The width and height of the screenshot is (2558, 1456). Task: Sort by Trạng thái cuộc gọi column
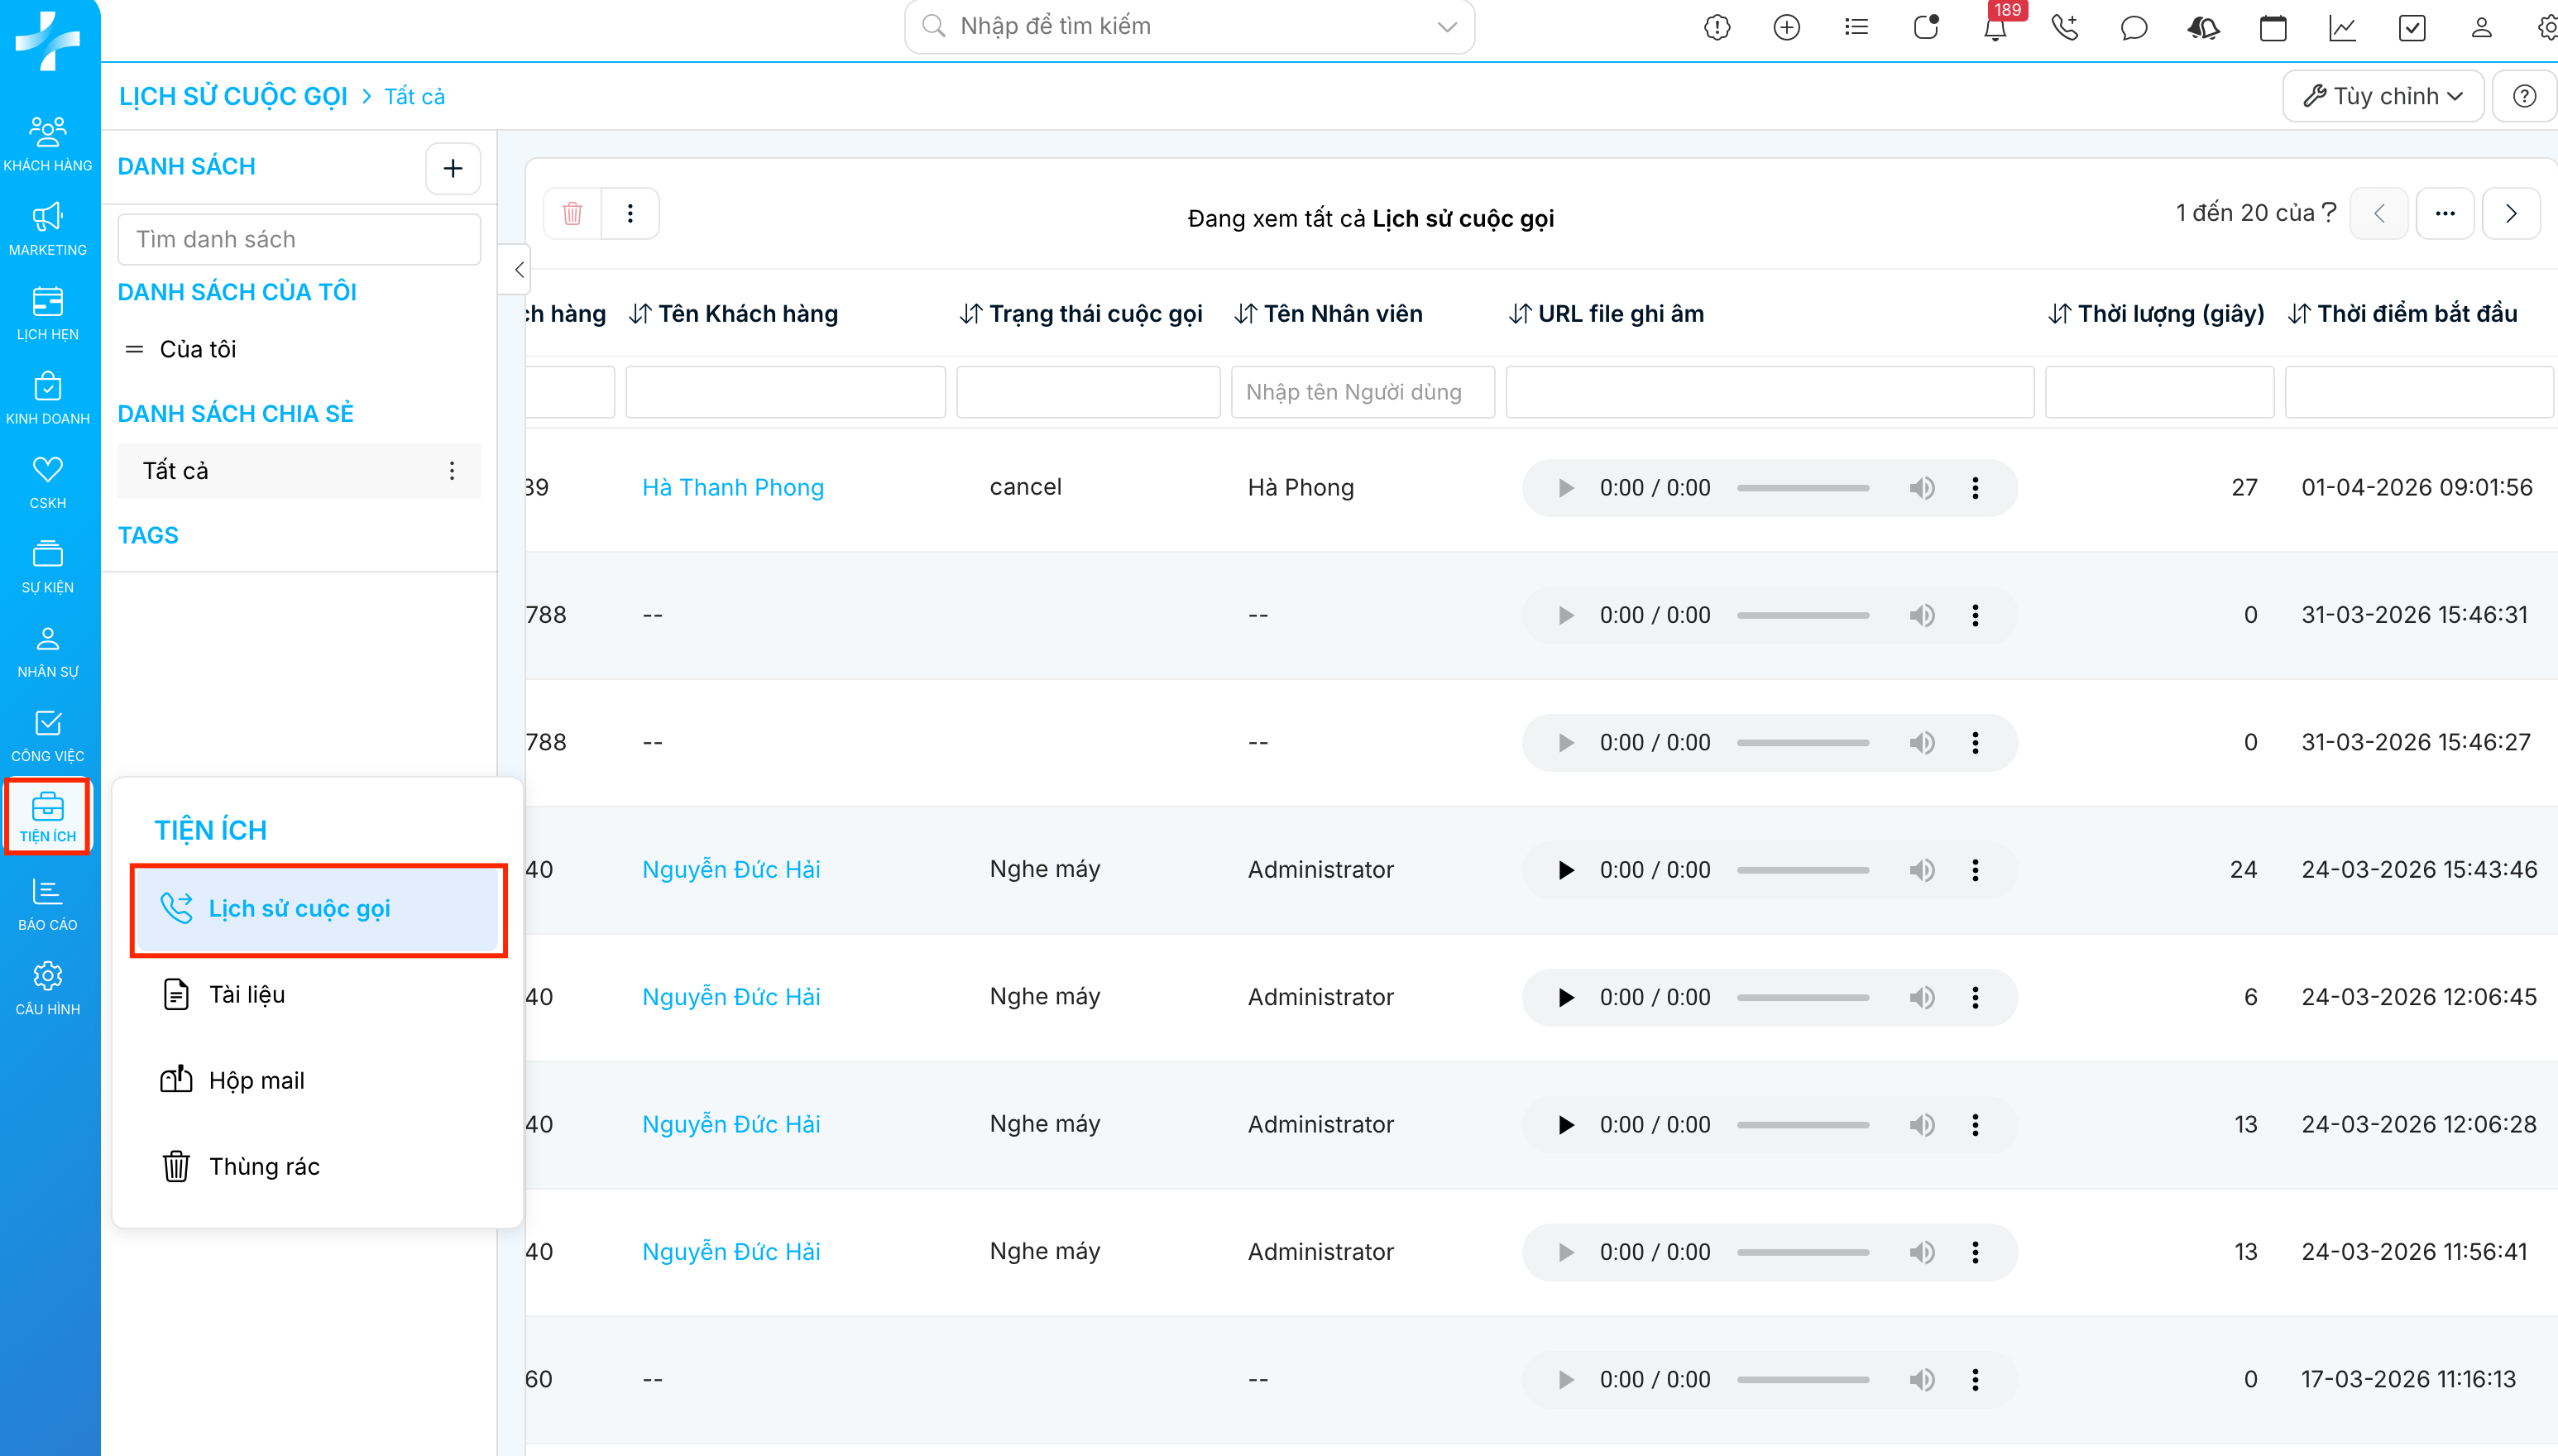[x=1082, y=314]
